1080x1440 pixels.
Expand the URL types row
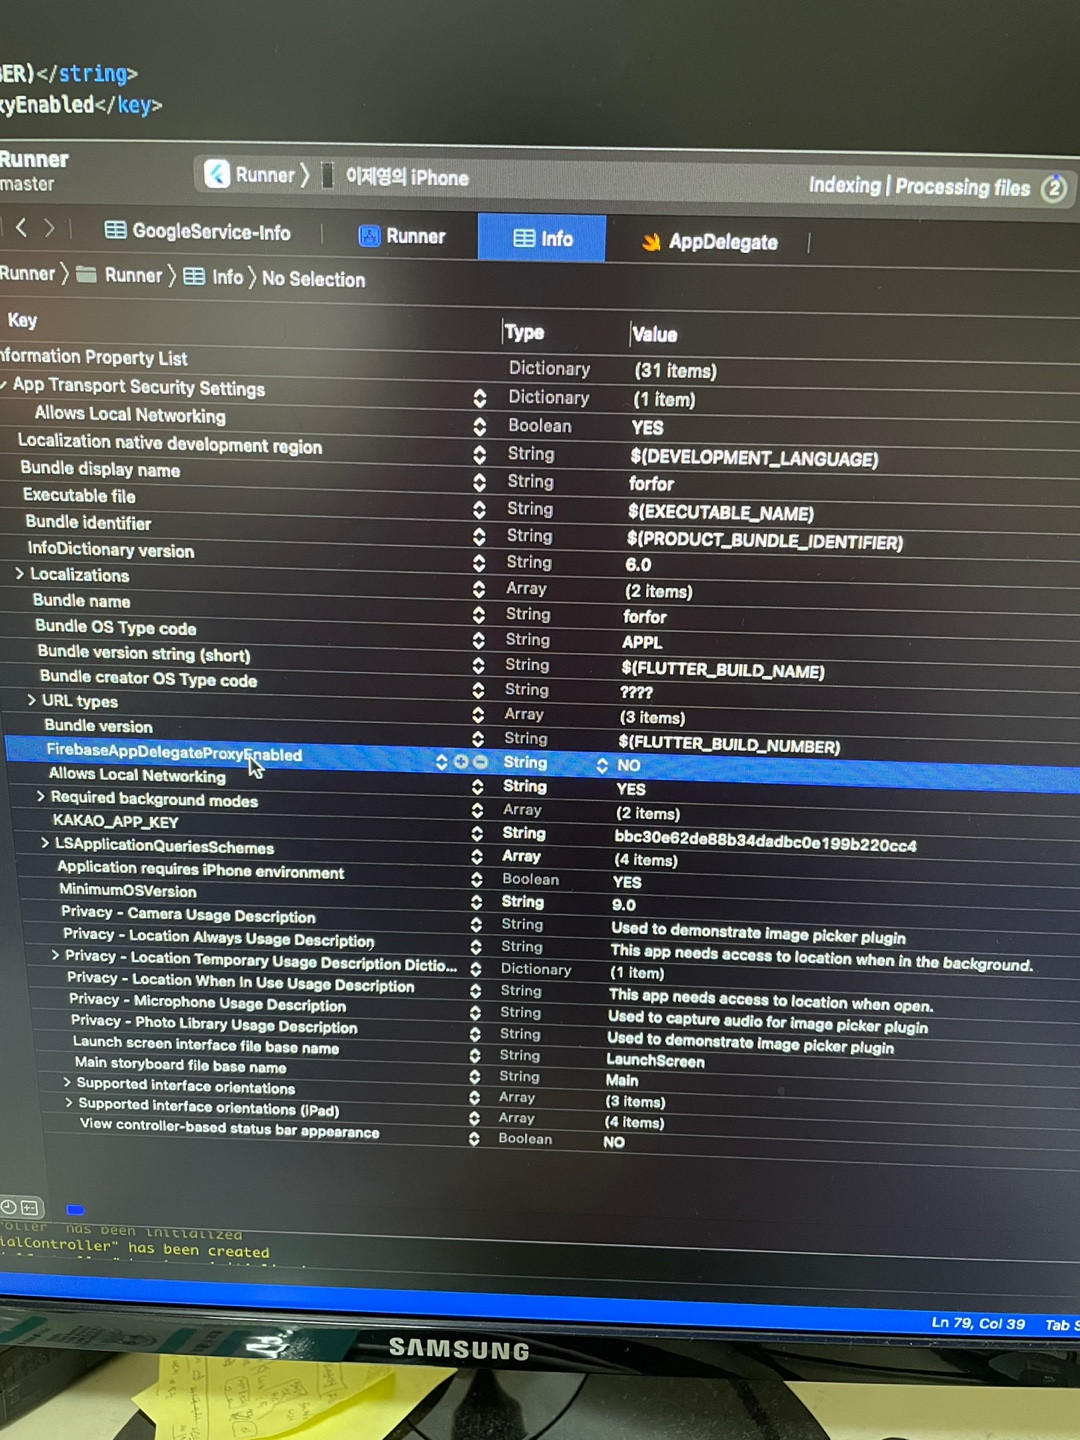[x=31, y=700]
